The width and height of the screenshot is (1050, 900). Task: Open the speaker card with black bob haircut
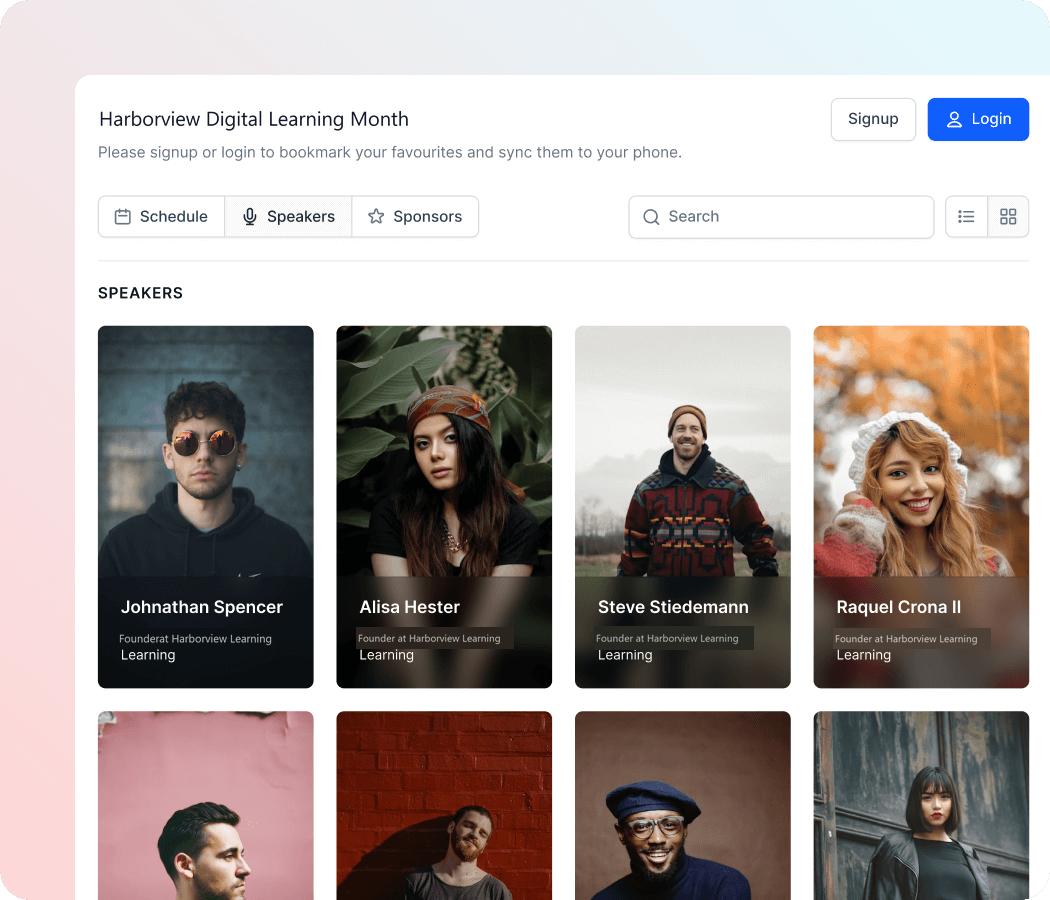point(921,806)
